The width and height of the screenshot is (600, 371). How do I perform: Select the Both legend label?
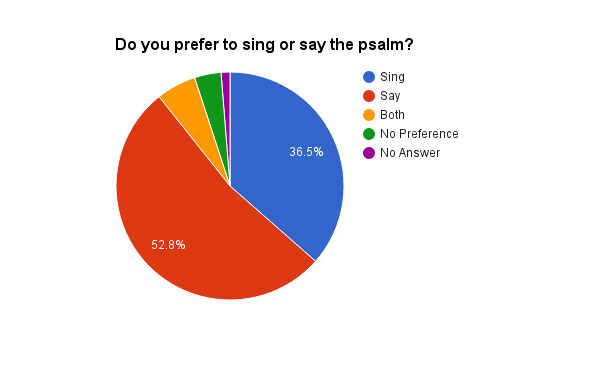(392, 115)
